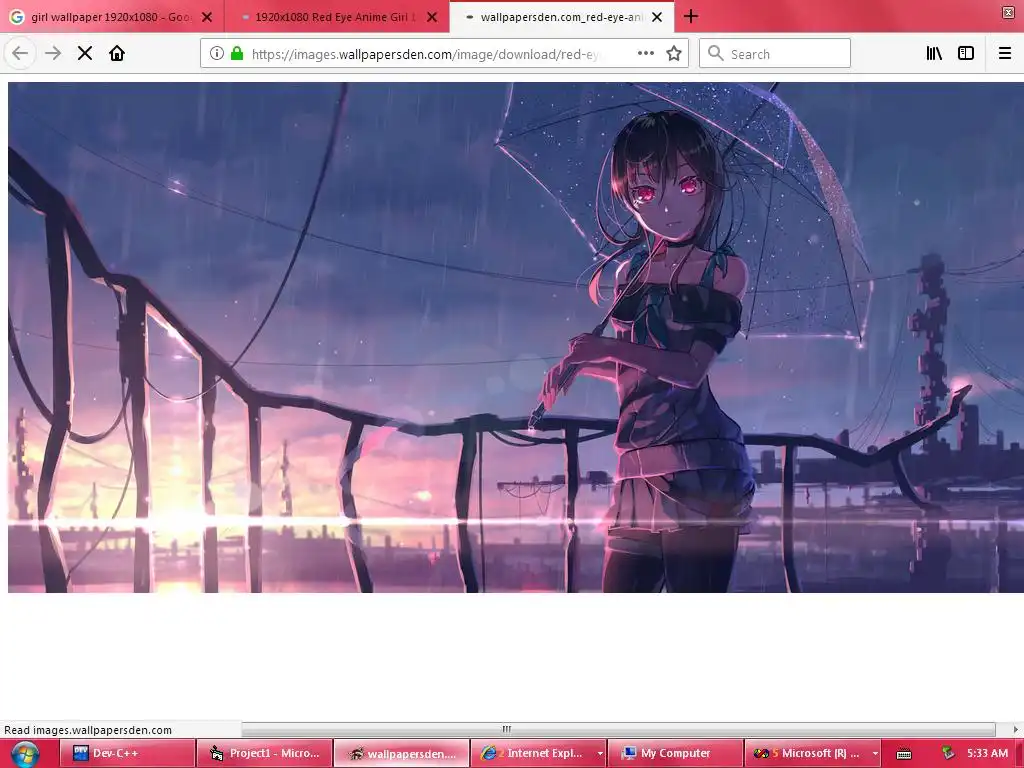Select the wallpapersden.com_red-eye tab
This screenshot has width=1024, height=768.
coord(562,16)
